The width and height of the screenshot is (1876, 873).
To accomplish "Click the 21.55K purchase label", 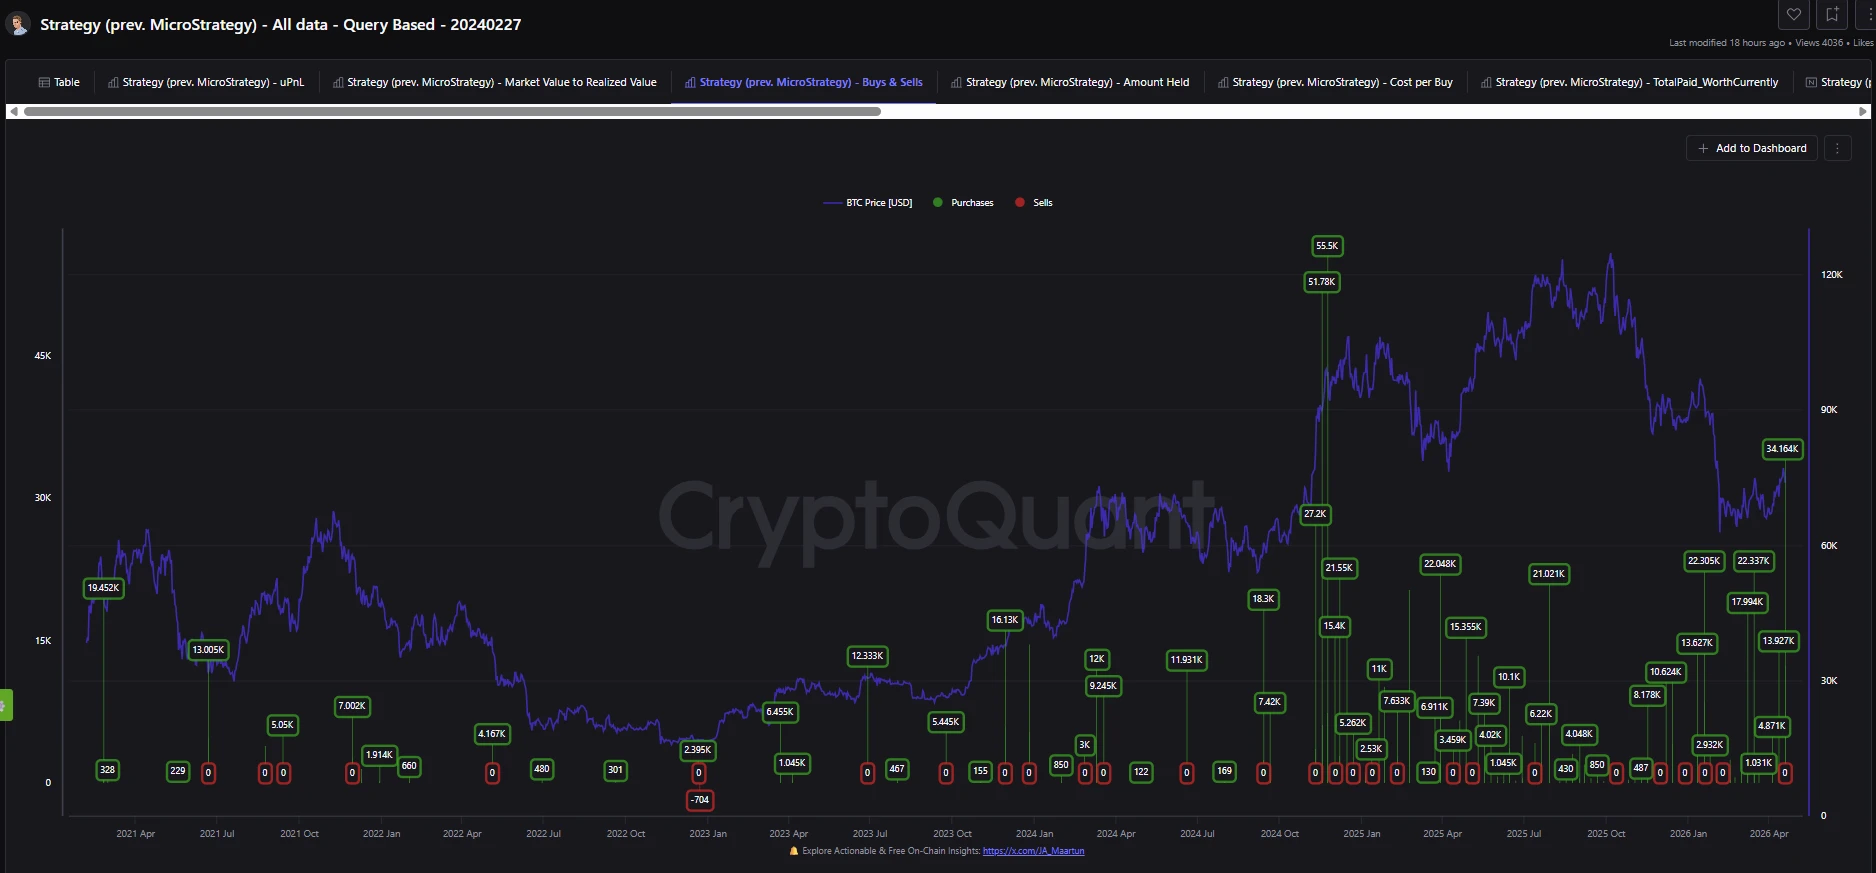I will pos(1339,568).
